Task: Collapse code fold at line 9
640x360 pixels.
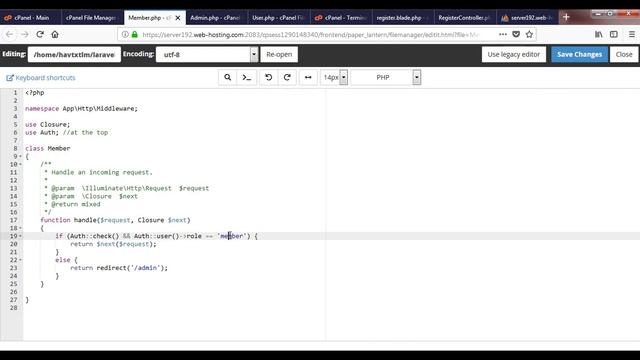Action: pos(20,156)
